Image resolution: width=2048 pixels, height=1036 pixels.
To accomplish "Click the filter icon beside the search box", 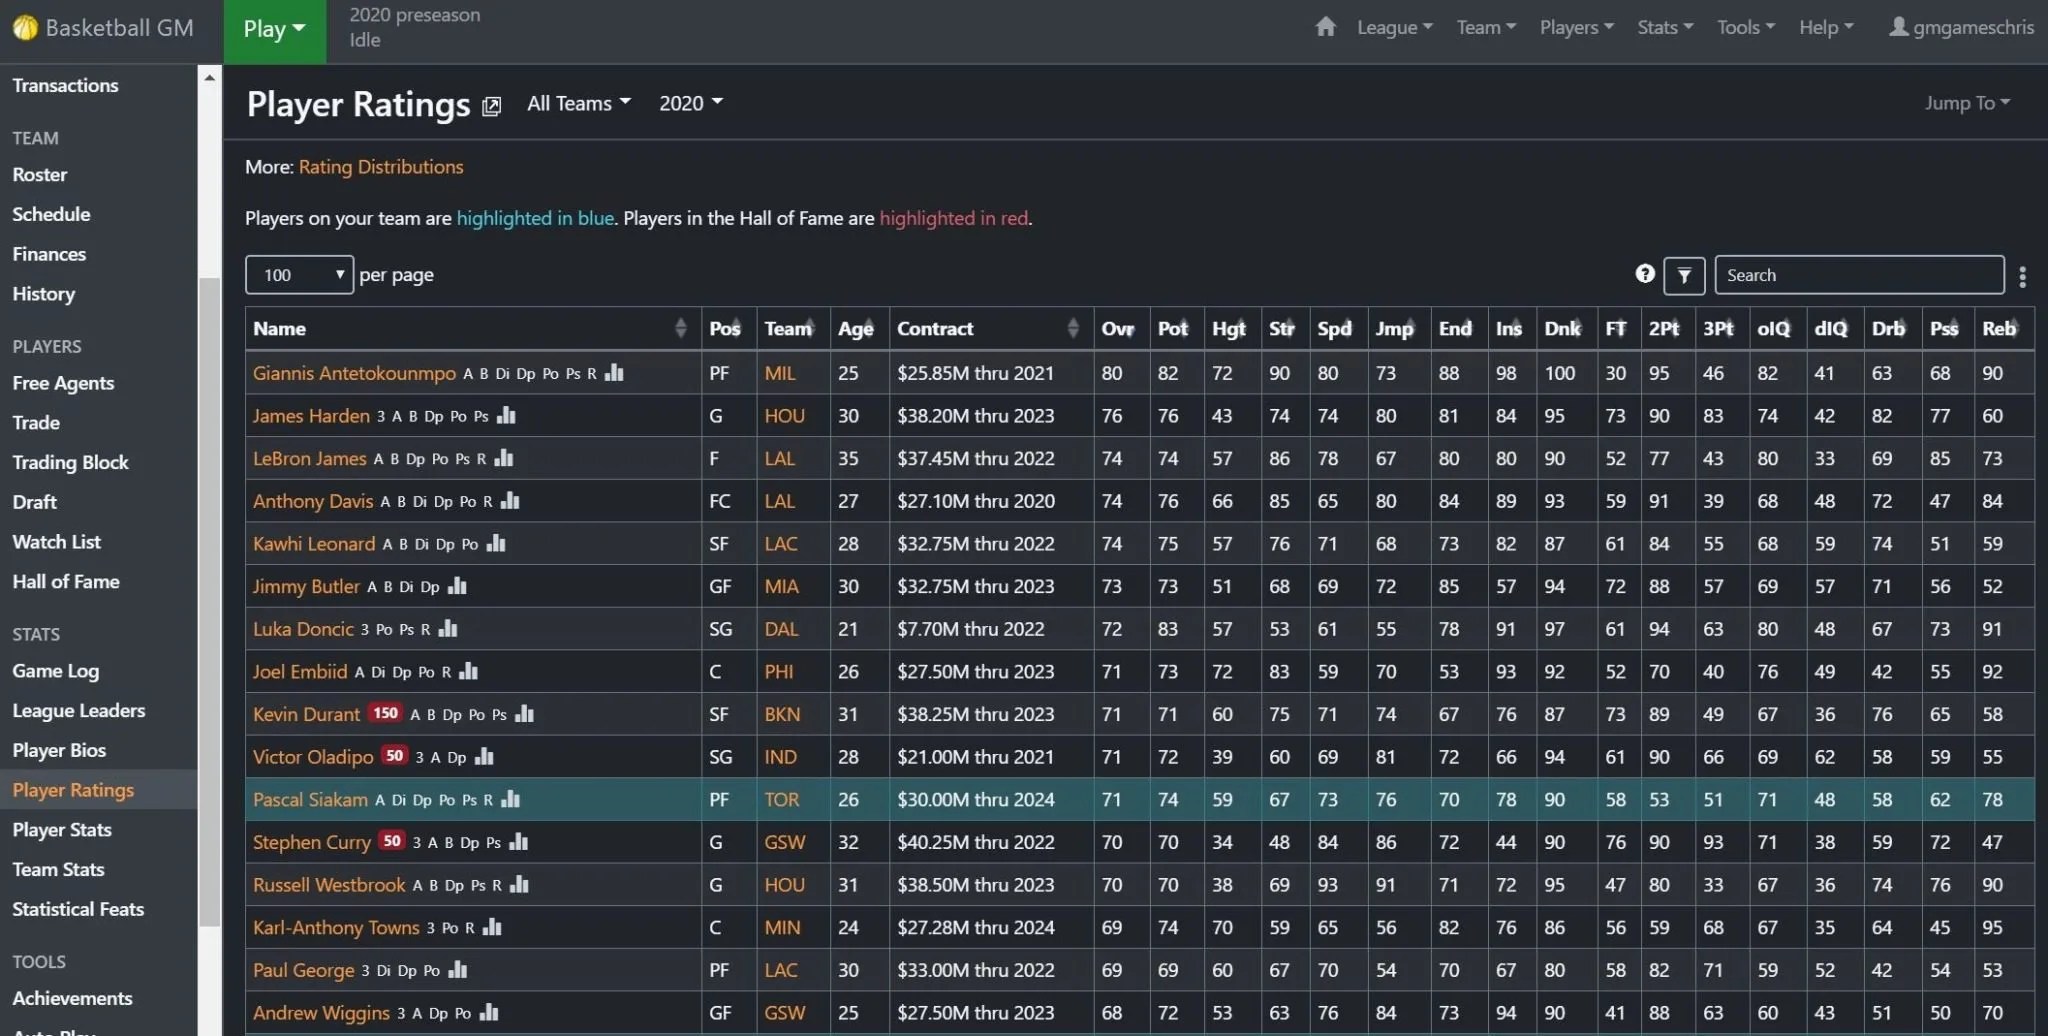I will coord(1684,275).
